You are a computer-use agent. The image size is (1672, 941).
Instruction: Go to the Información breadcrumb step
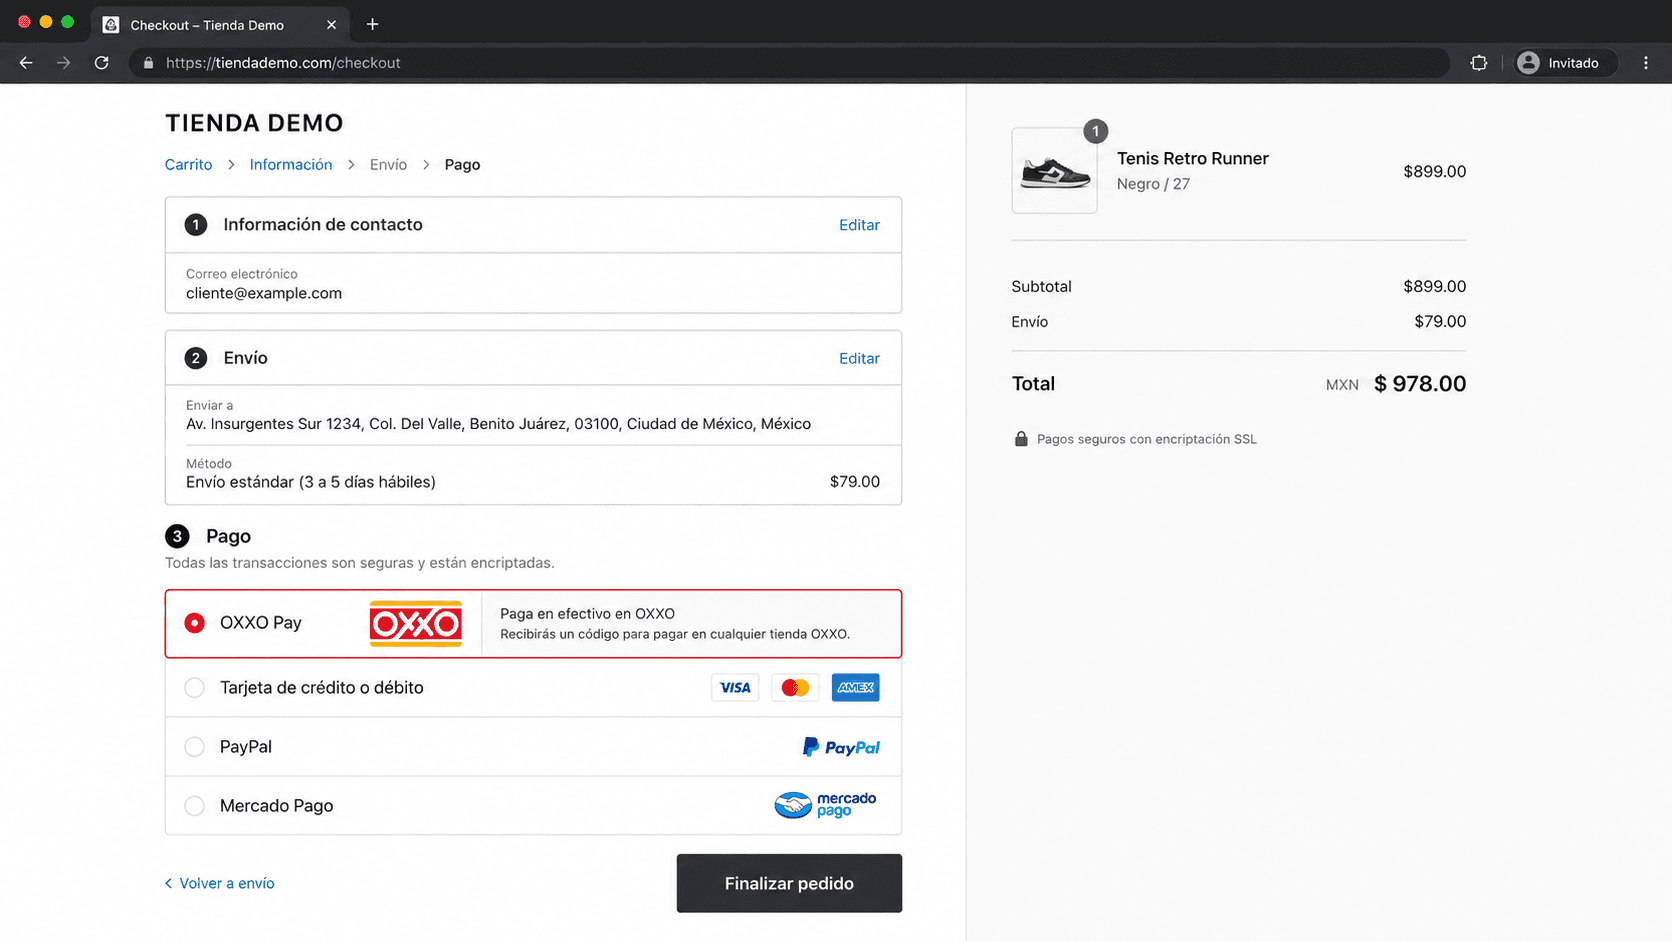[291, 165]
